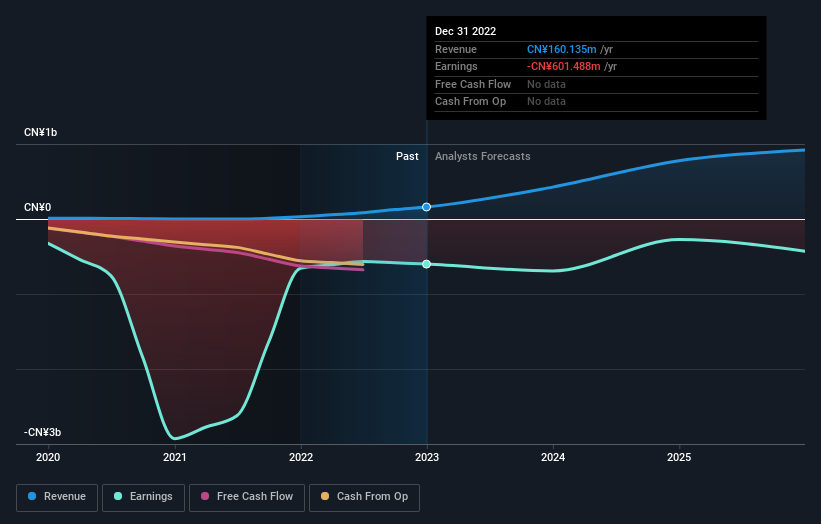Toggle the Cash From Op legend button

point(364,497)
